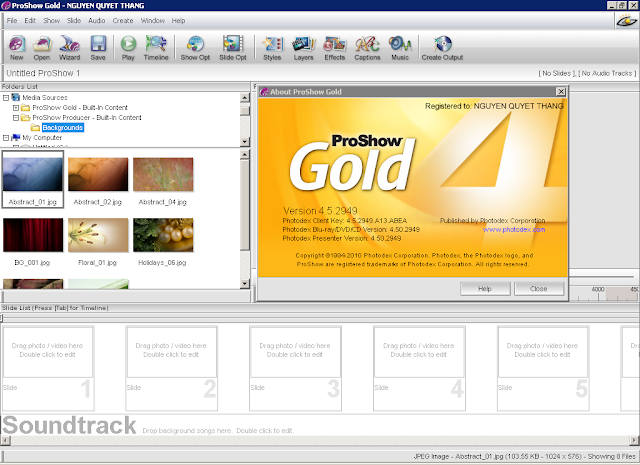Click the Help button in About dialog
The image size is (640, 465).
coord(485,288)
